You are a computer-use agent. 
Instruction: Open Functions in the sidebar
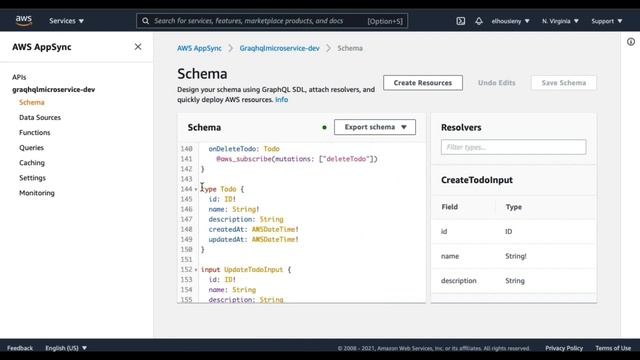pos(35,133)
